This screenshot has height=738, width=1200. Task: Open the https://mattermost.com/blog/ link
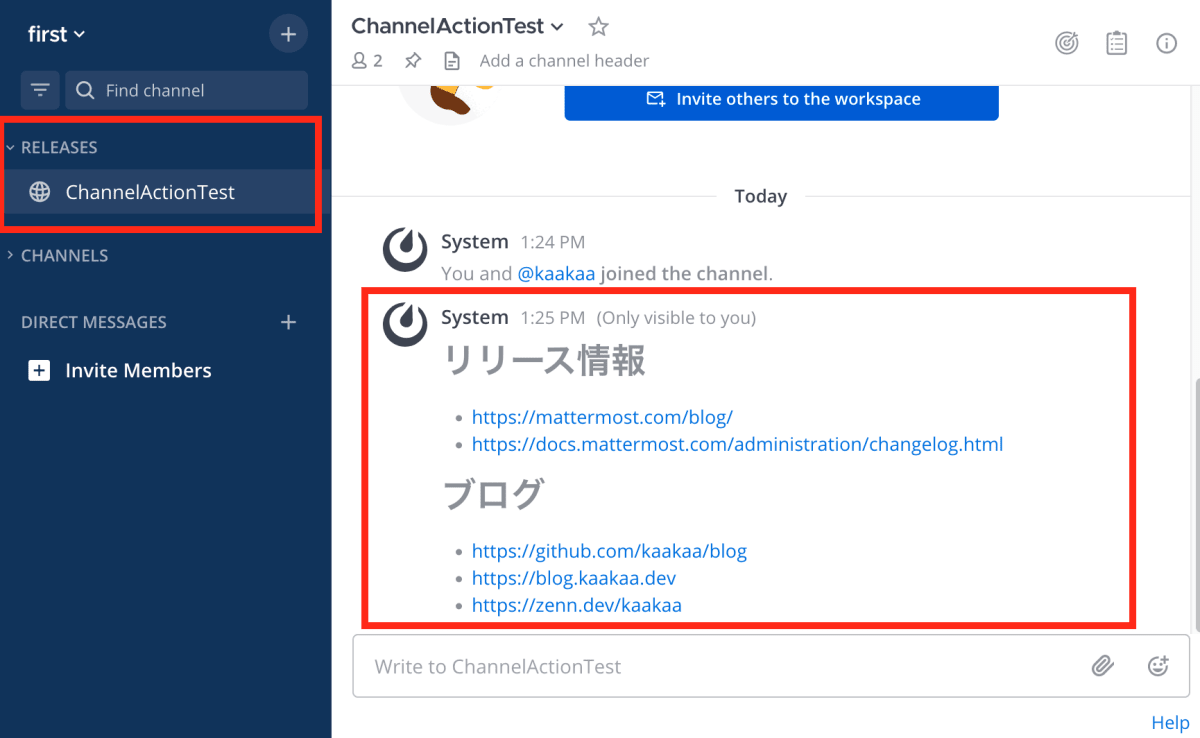[602, 417]
